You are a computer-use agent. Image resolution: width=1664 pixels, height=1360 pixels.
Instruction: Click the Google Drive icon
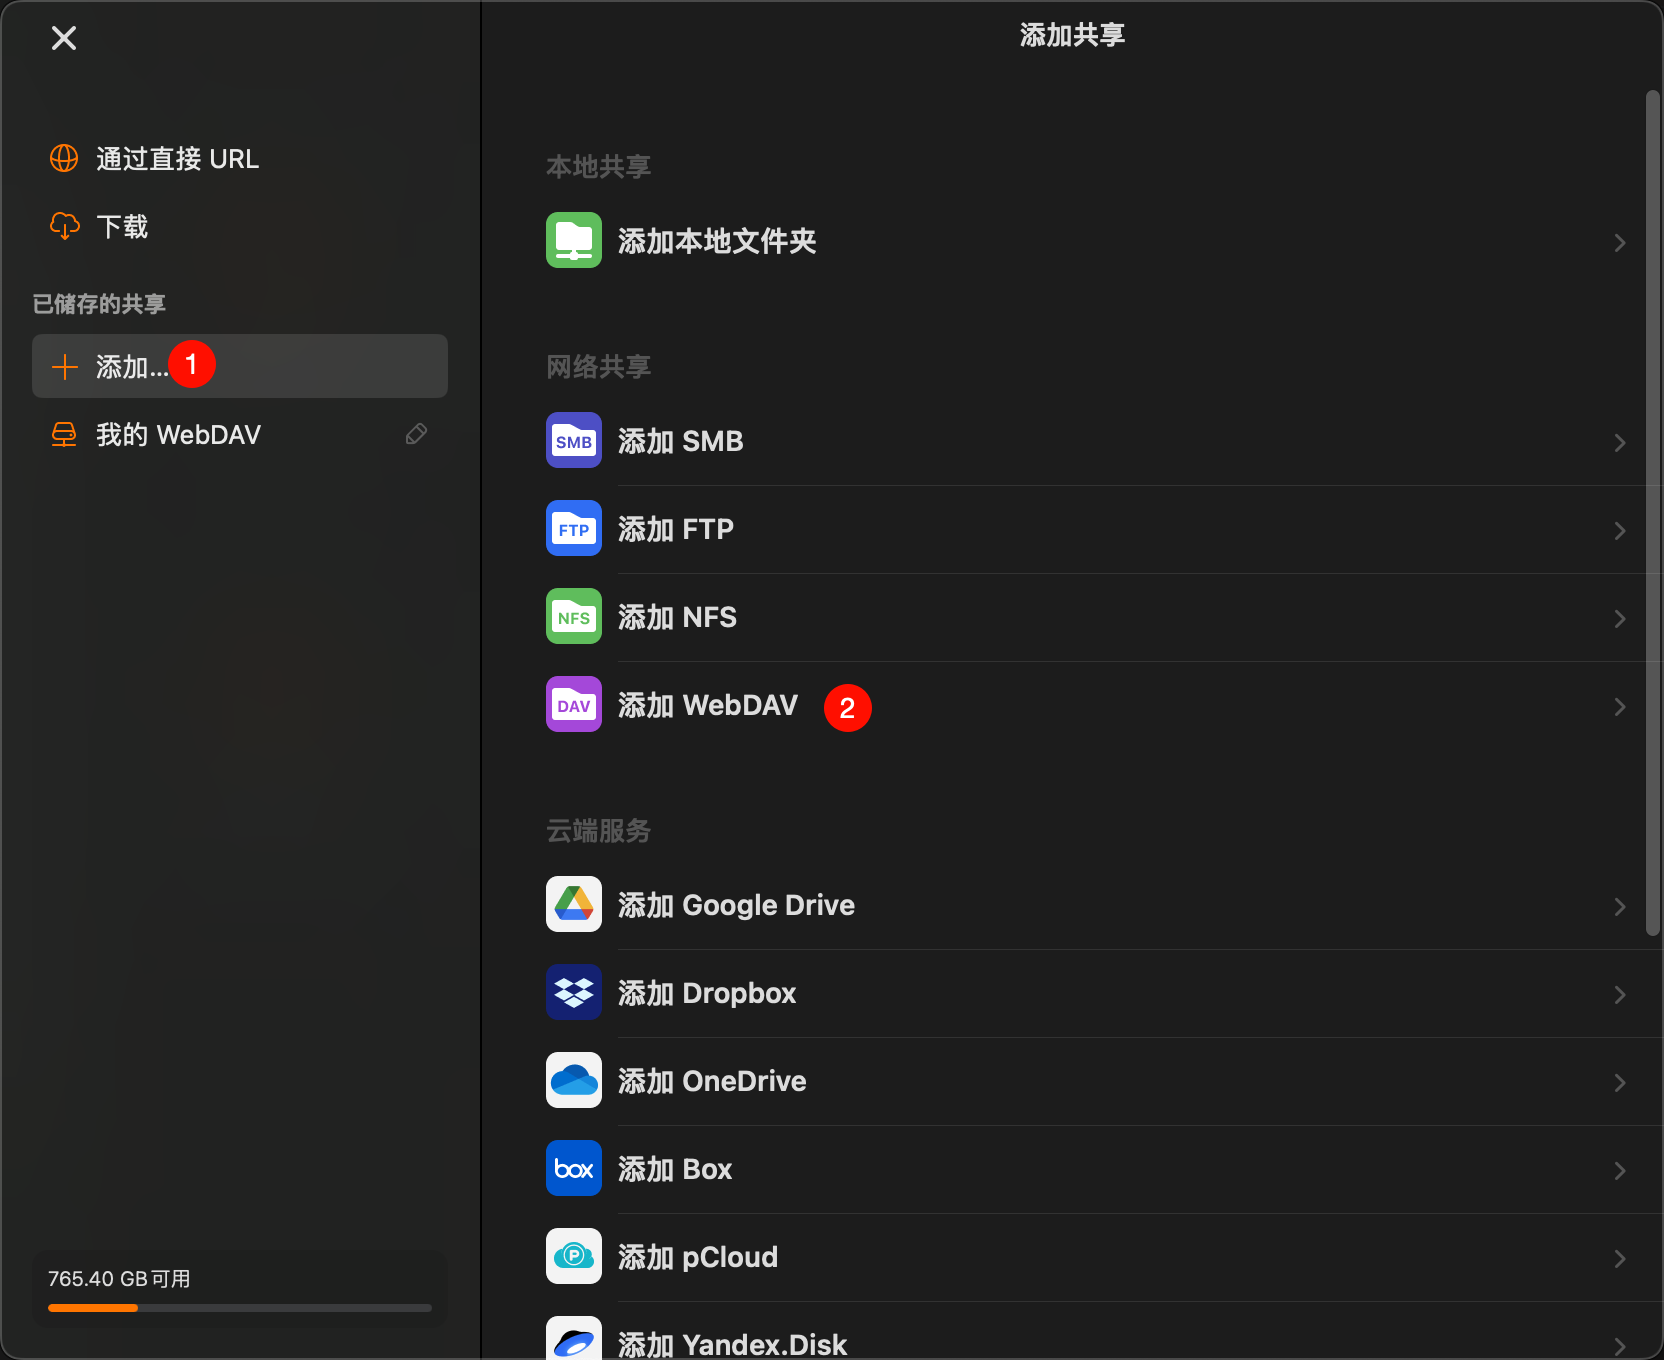[574, 904]
